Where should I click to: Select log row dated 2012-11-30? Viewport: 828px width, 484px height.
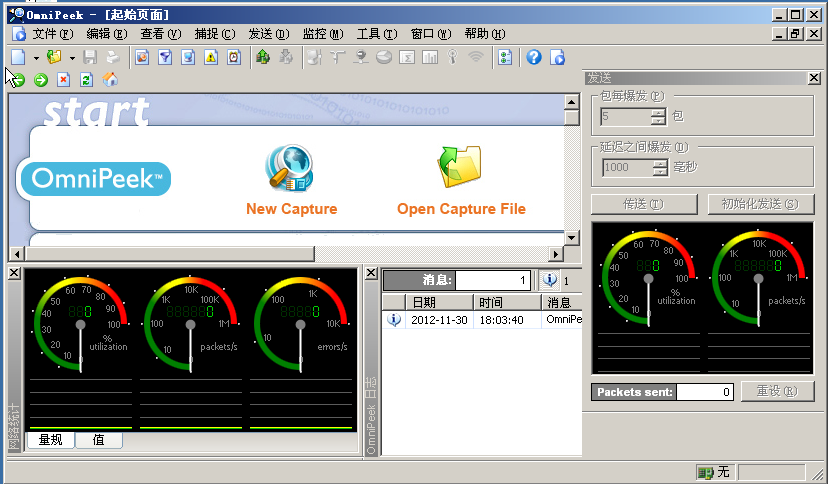[482, 320]
